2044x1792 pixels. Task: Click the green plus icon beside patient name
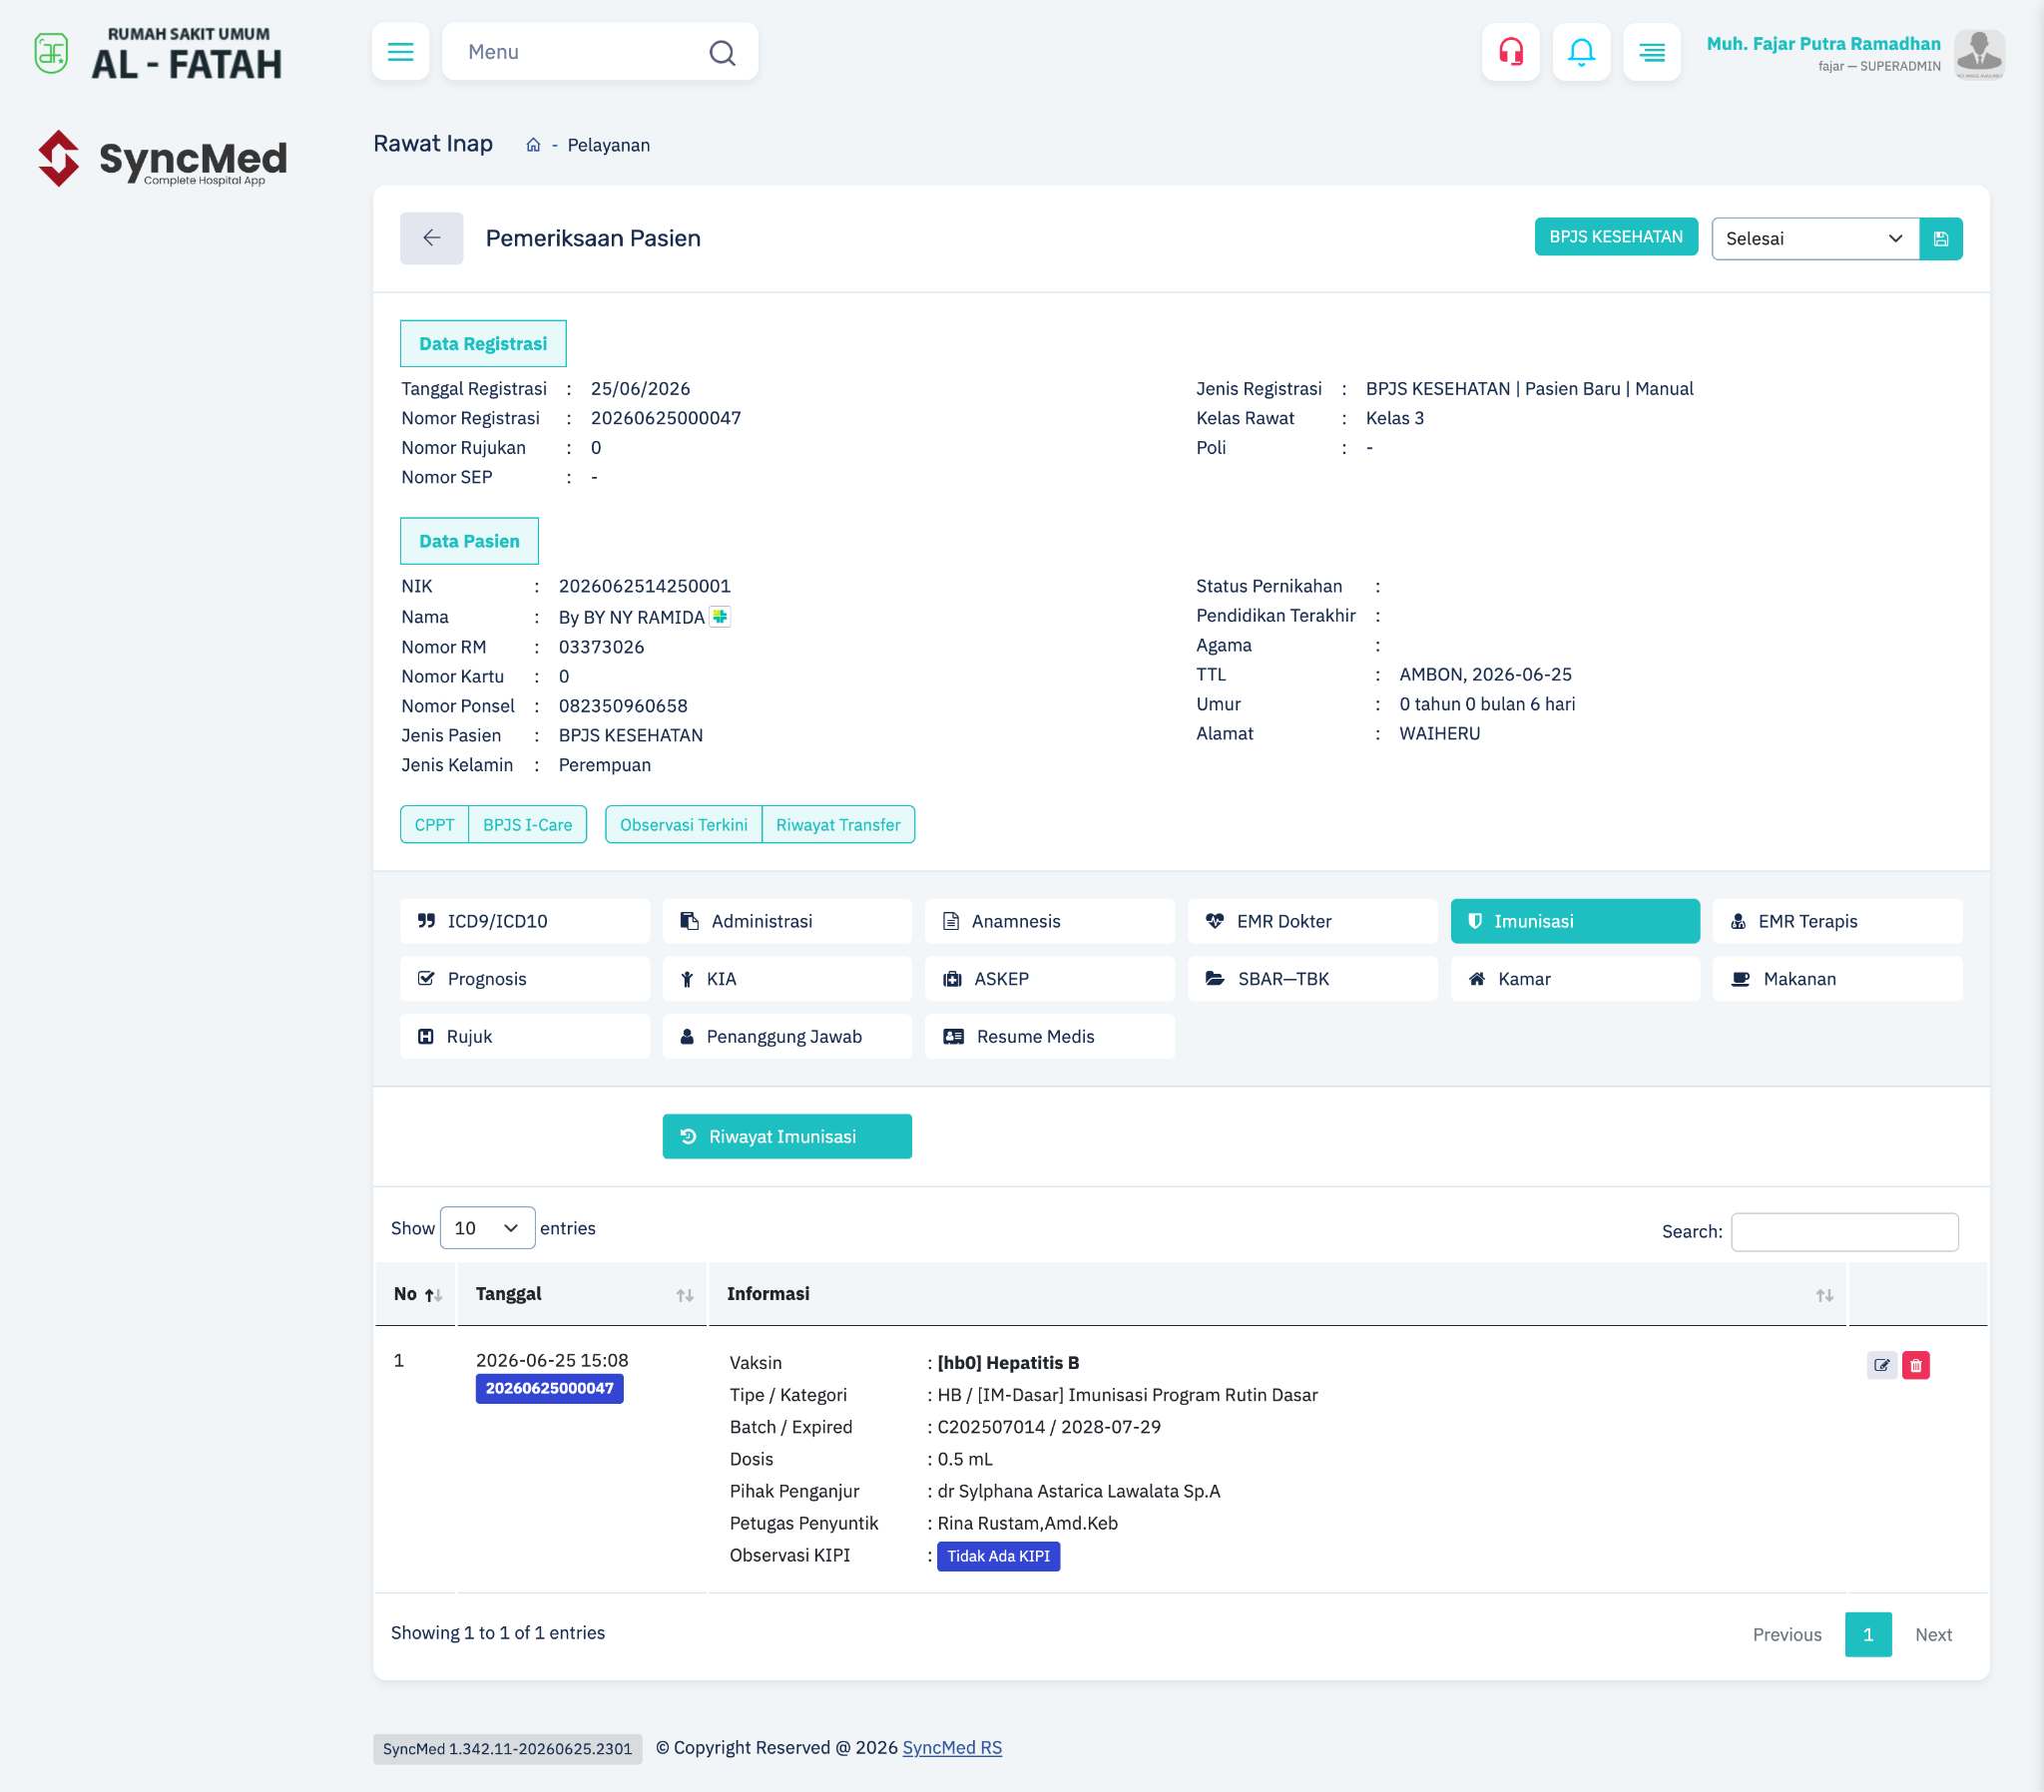(720, 616)
